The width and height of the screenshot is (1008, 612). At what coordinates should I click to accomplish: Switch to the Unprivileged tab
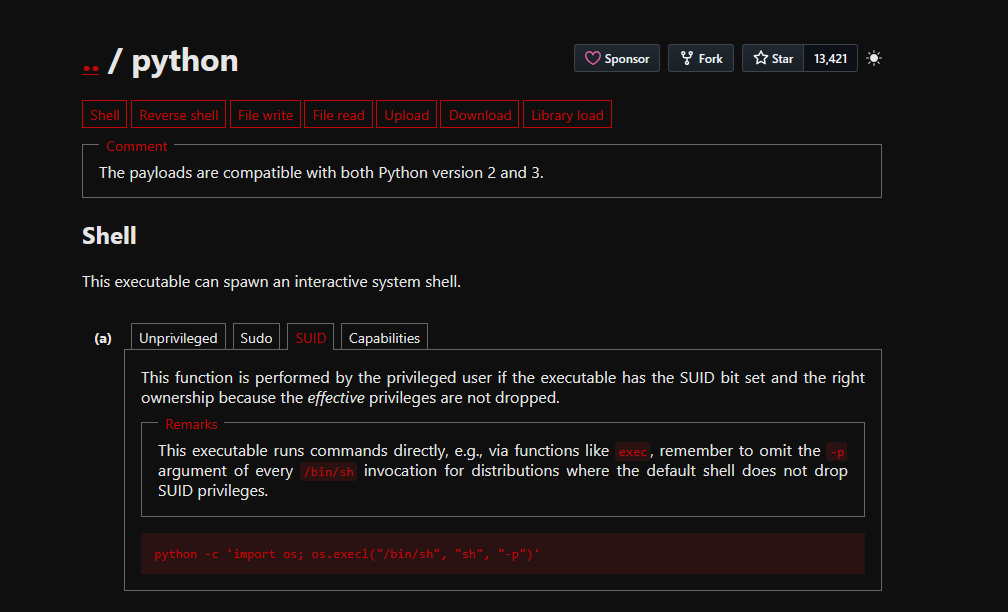pos(178,337)
